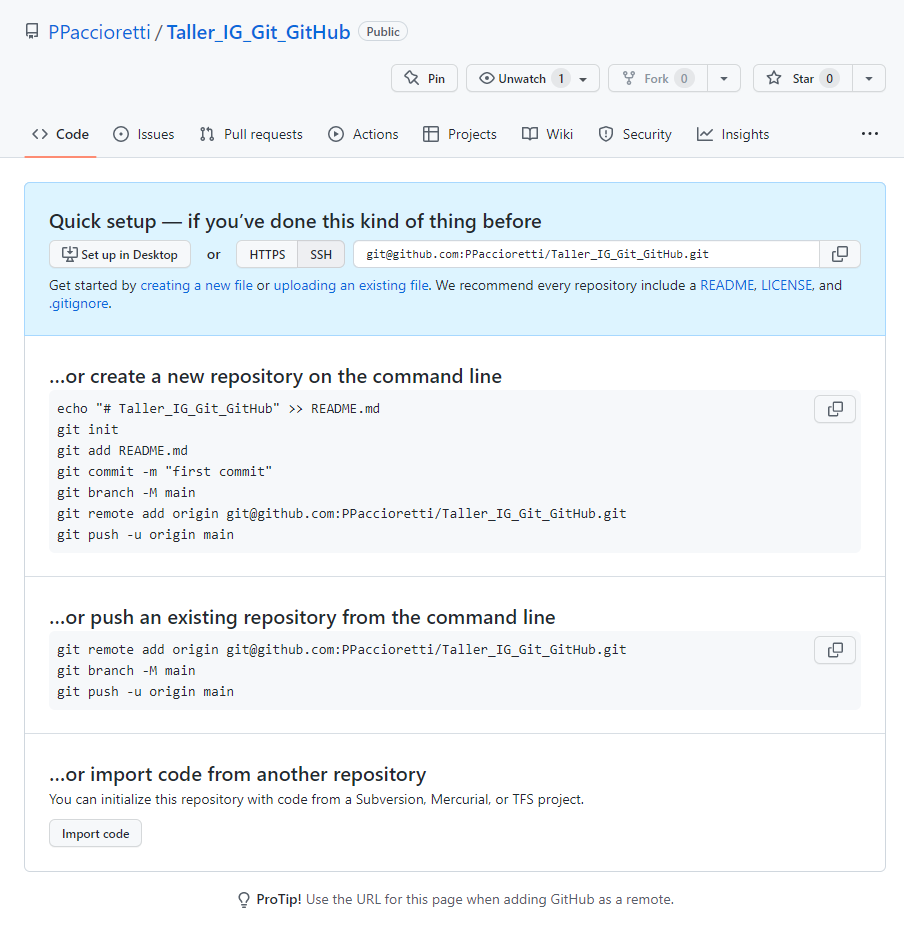Click the repository URL text field
This screenshot has height=931, width=904.
pyautogui.click(x=585, y=254)
